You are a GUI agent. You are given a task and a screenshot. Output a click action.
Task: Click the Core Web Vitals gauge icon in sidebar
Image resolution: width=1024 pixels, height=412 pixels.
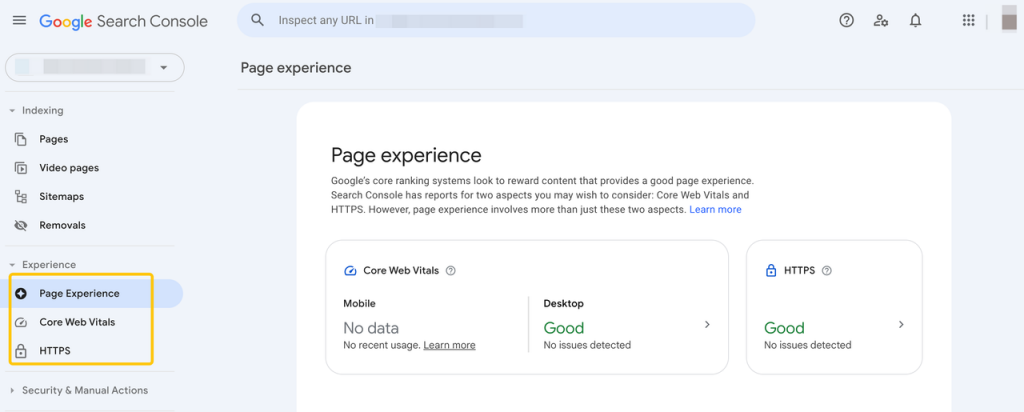21,323
